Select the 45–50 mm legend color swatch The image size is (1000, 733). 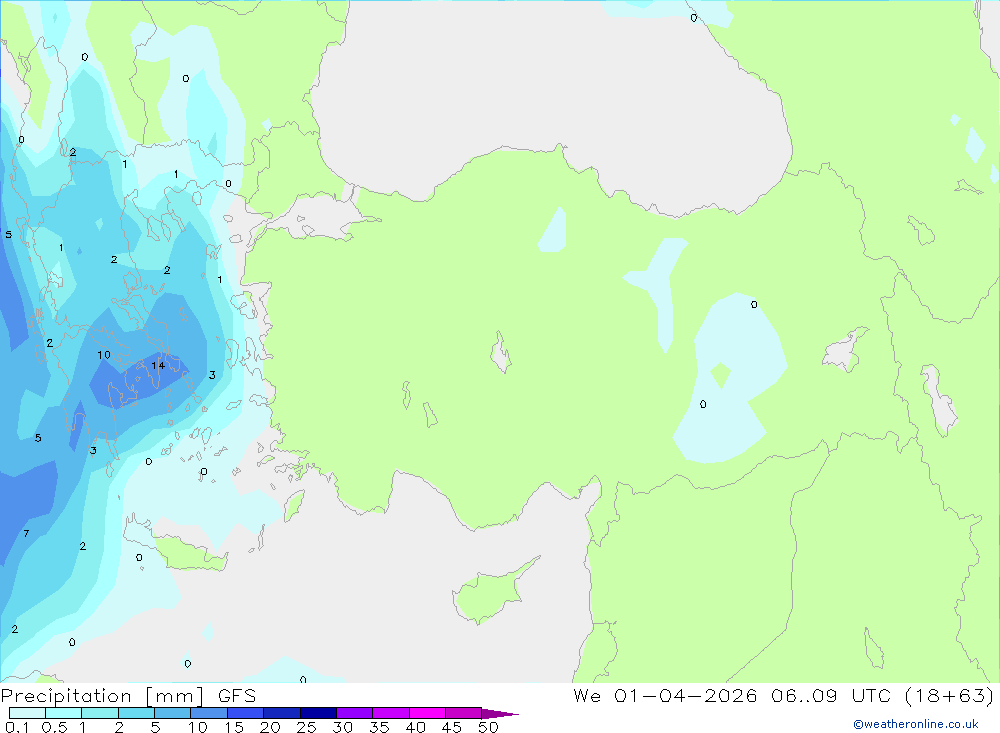point(464,713)
